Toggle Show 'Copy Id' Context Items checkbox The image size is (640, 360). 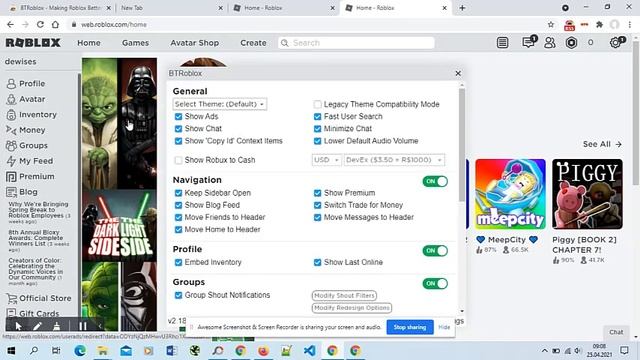(178, 141)
